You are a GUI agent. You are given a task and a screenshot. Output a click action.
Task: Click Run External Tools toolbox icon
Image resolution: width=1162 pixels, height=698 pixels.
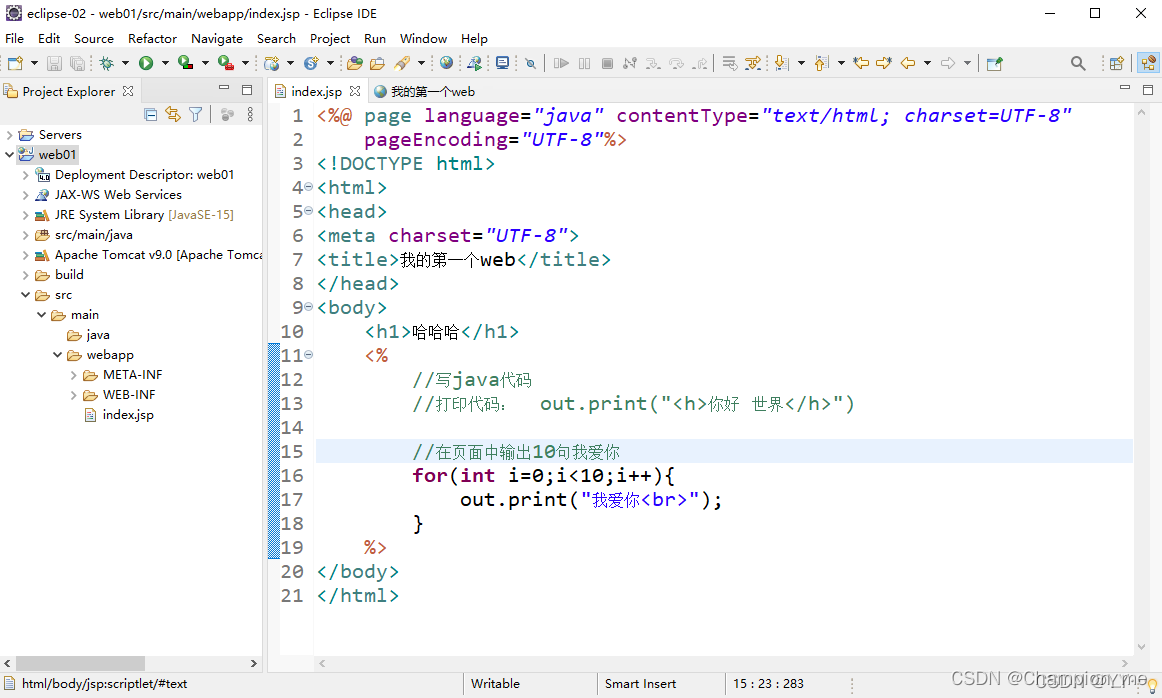tap(225, 64)
